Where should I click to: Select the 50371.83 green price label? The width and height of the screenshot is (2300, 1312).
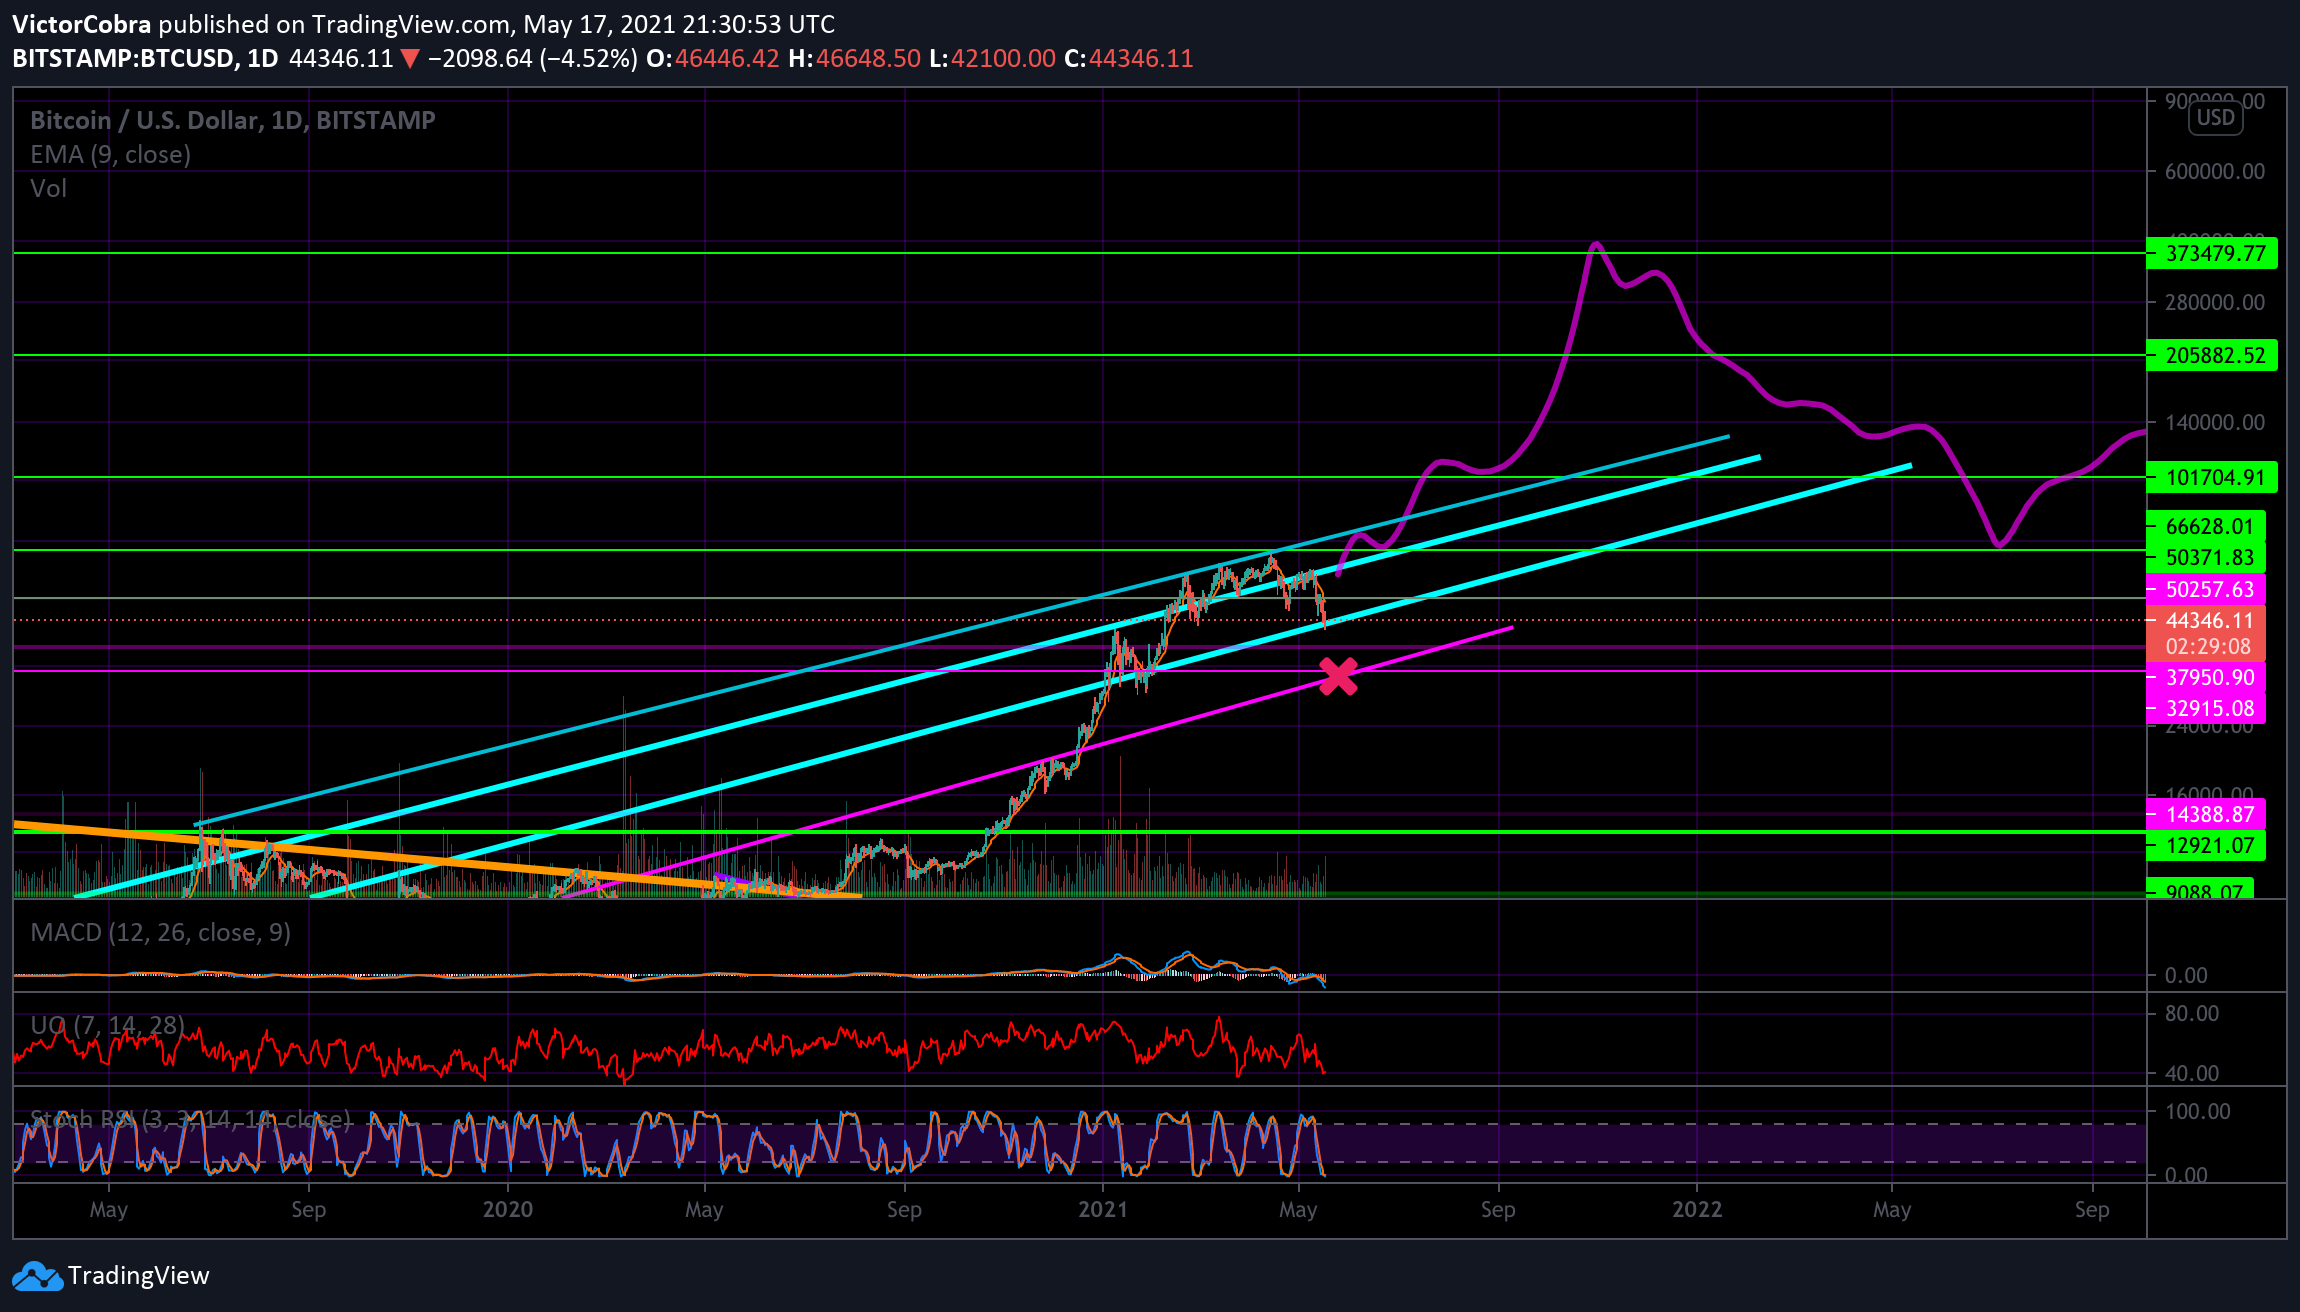tap(2207, 557)
